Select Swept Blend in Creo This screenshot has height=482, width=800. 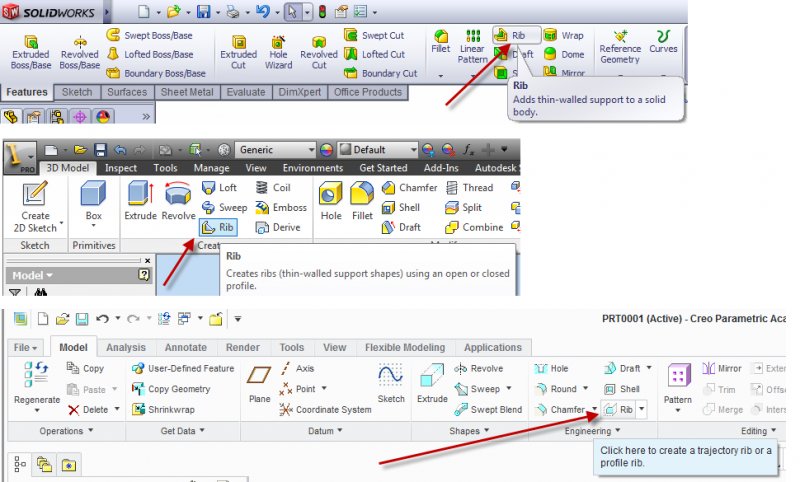point(488,410)
